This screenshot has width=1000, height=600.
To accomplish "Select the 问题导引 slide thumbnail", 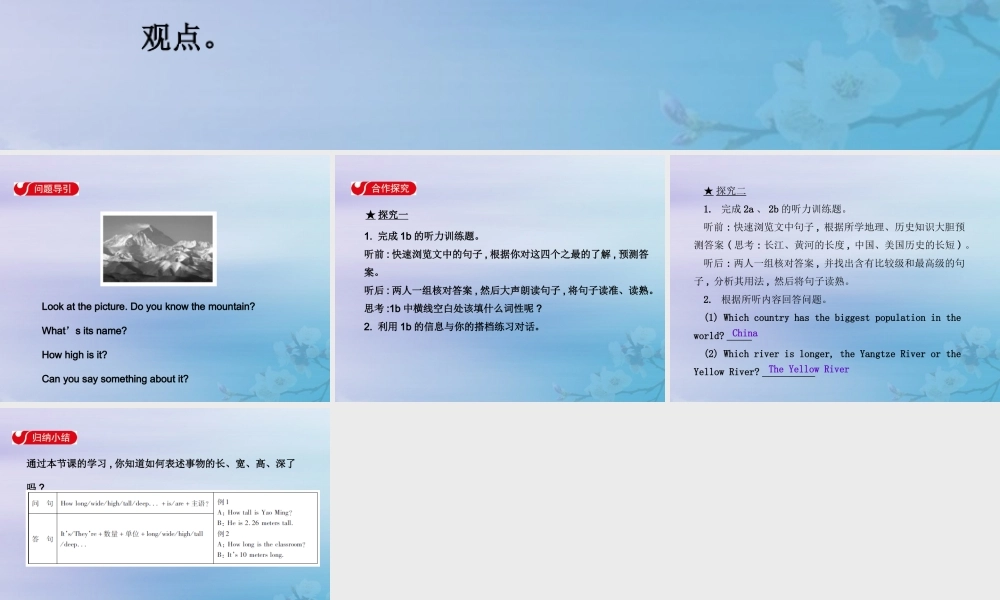I will [165, 278].
